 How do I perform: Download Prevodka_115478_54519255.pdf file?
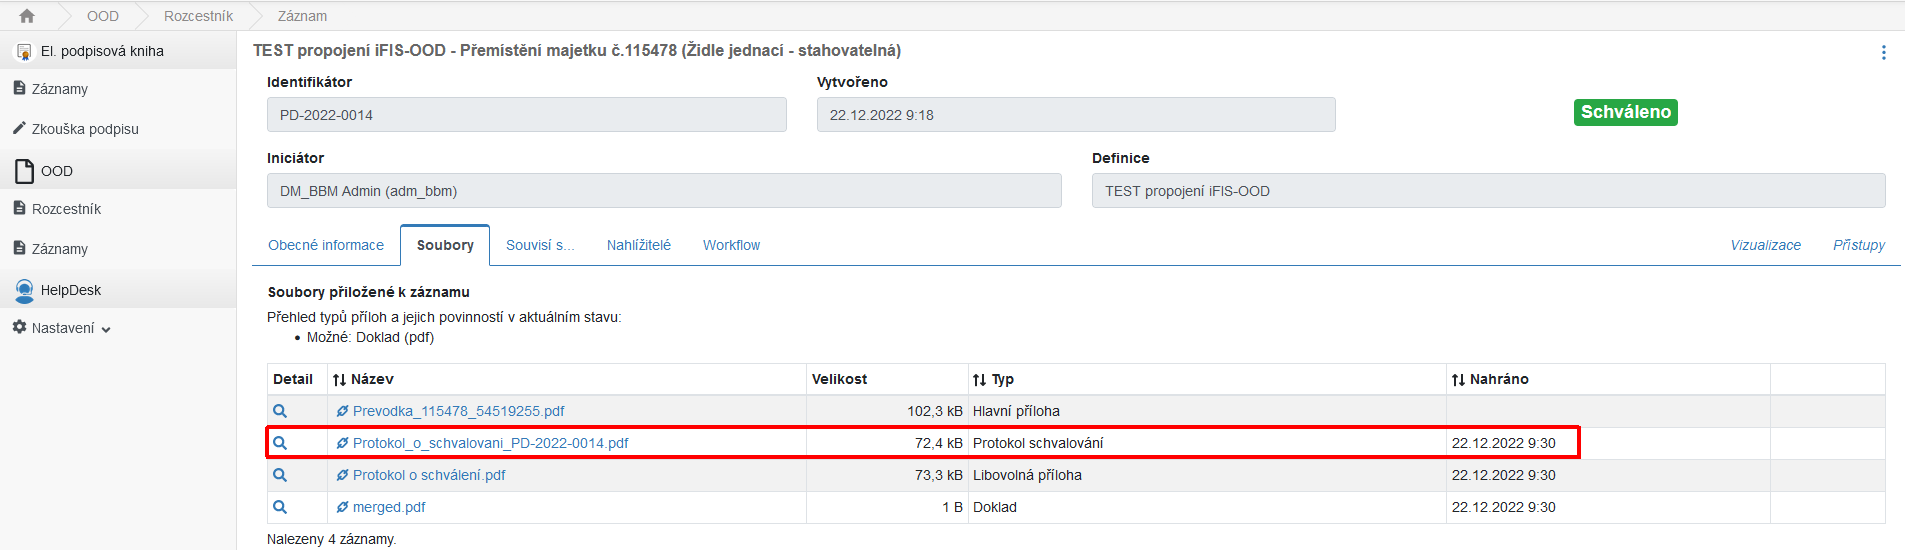[458, 411]
